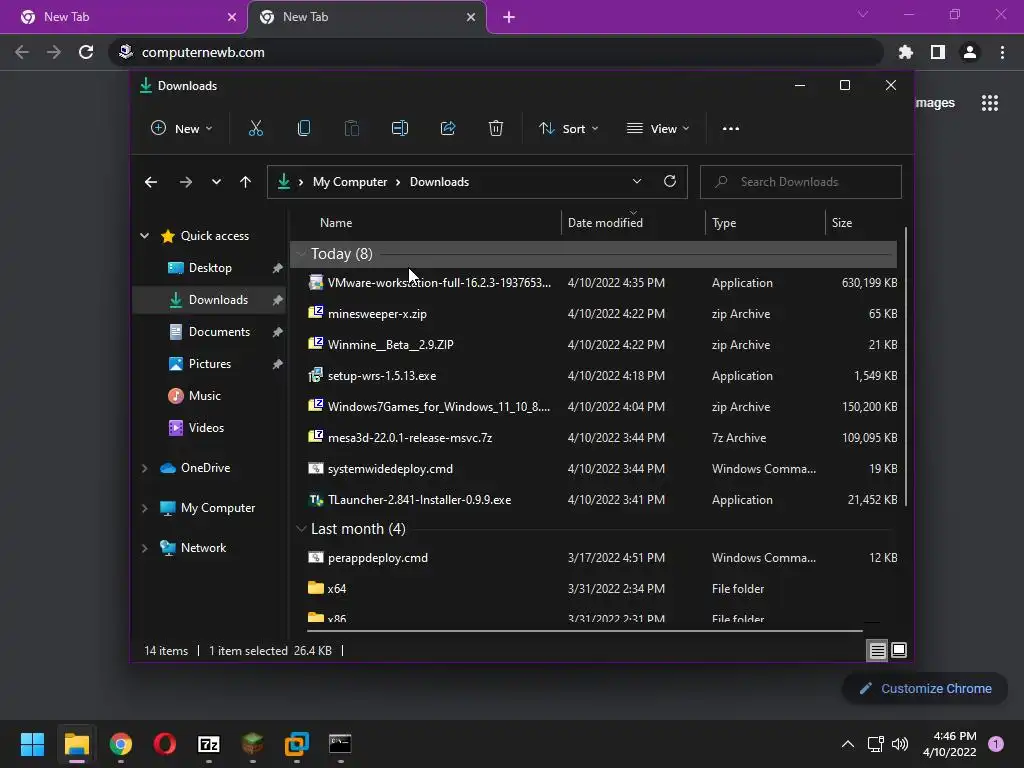Viewport: 1024px width, 768px height.
Task: Open Chrome three-dot menu
Action: [1002, 52]
